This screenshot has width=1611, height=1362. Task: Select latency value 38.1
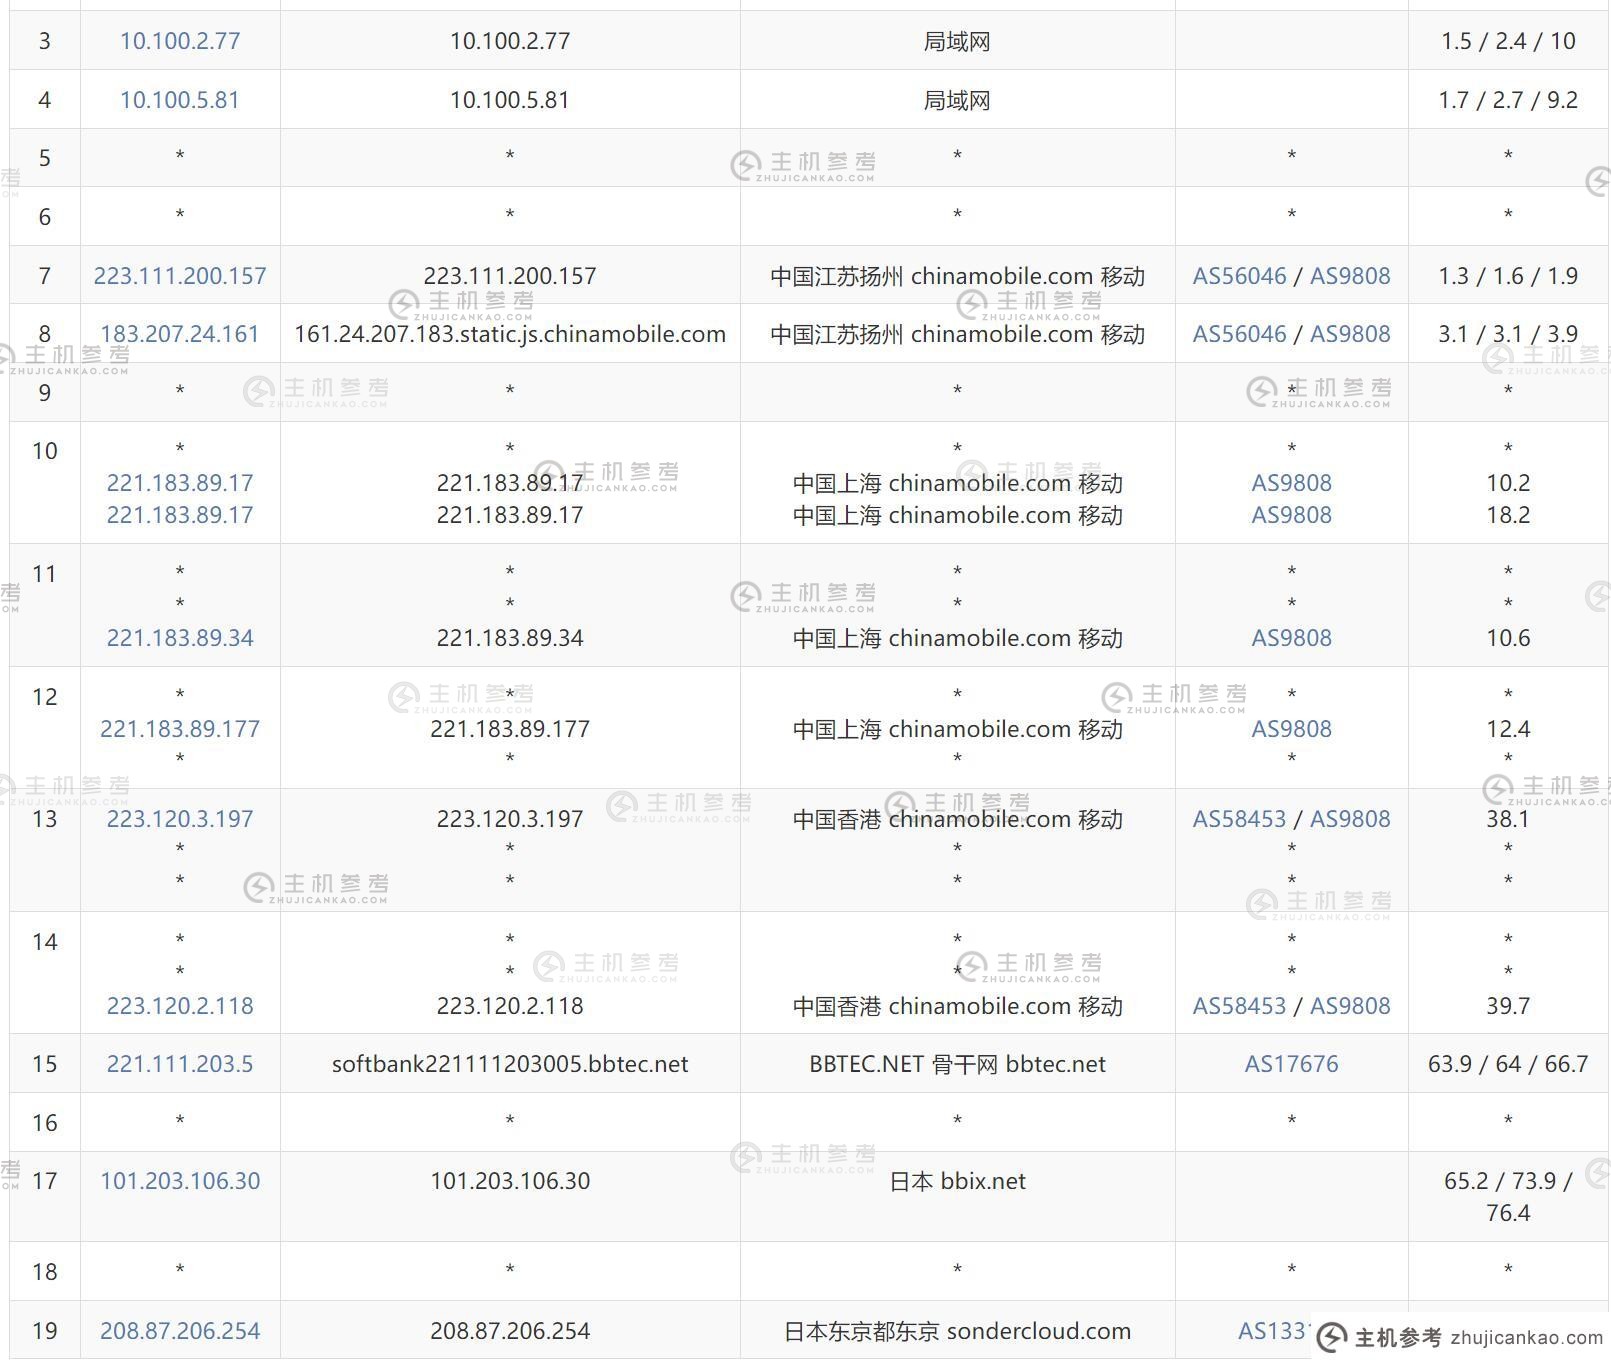pos(1508,819)
